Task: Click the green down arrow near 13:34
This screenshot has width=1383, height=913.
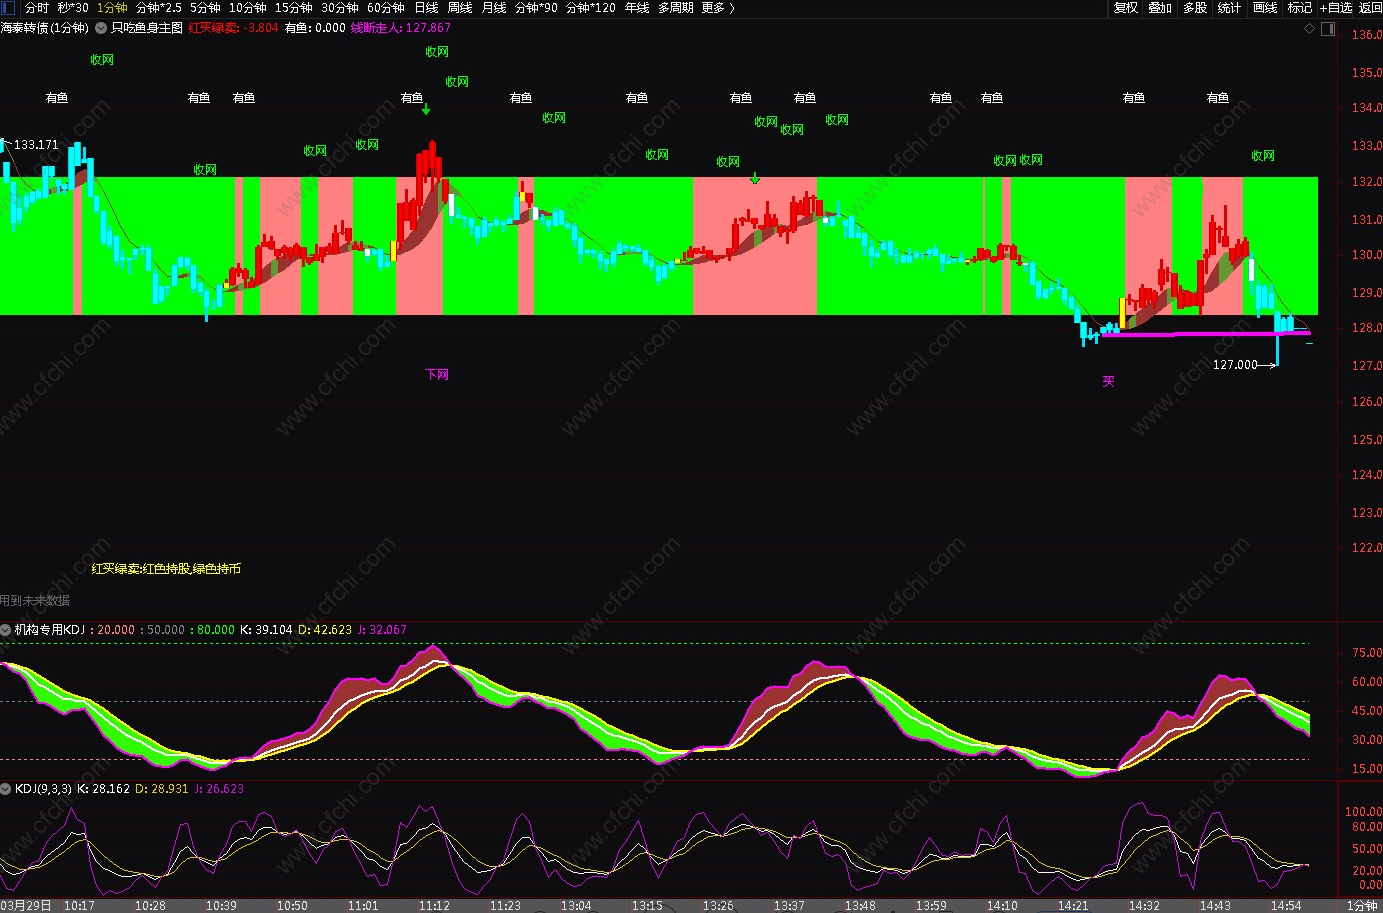Action: (755, 179)
